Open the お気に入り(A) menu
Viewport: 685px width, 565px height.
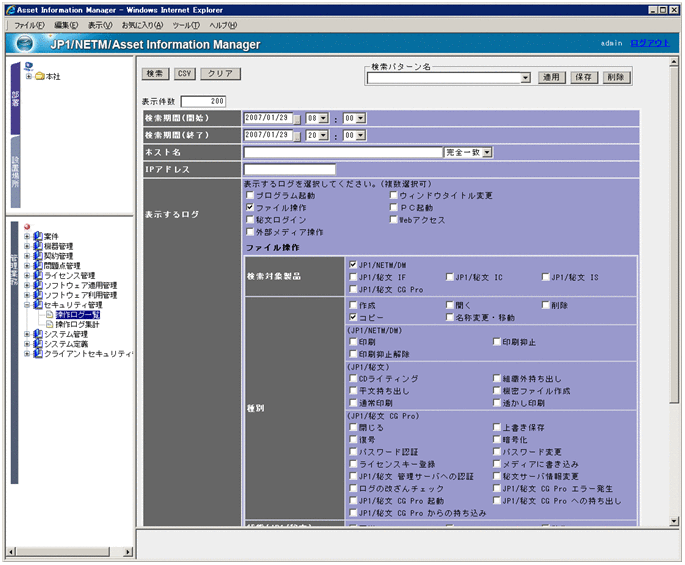coord(142,25)
